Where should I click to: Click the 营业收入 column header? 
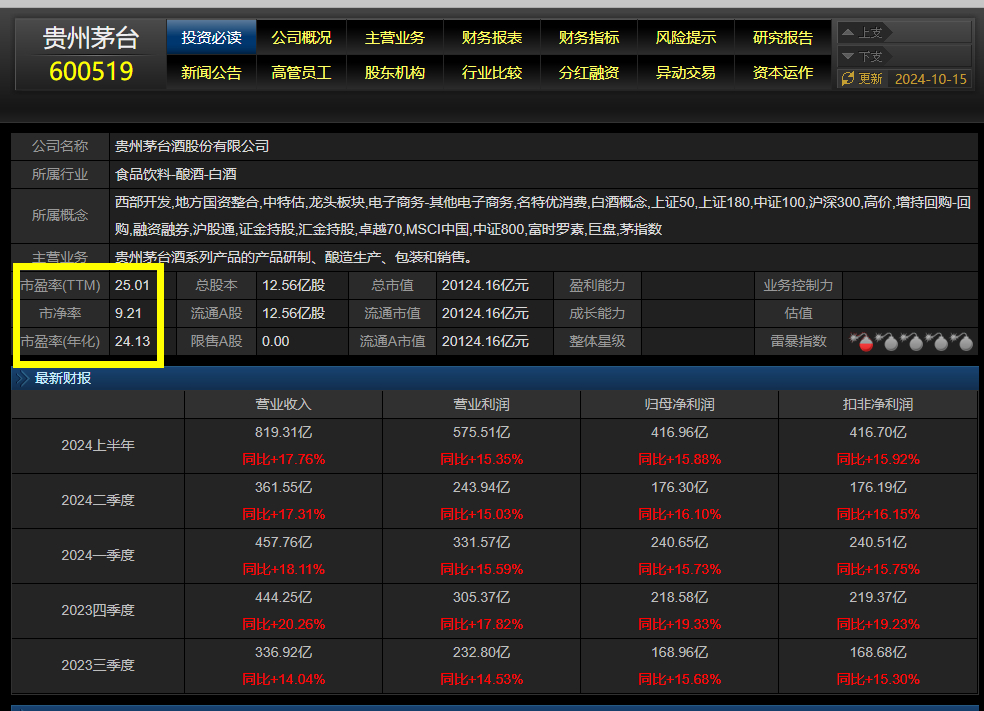[x=284, y=405]
